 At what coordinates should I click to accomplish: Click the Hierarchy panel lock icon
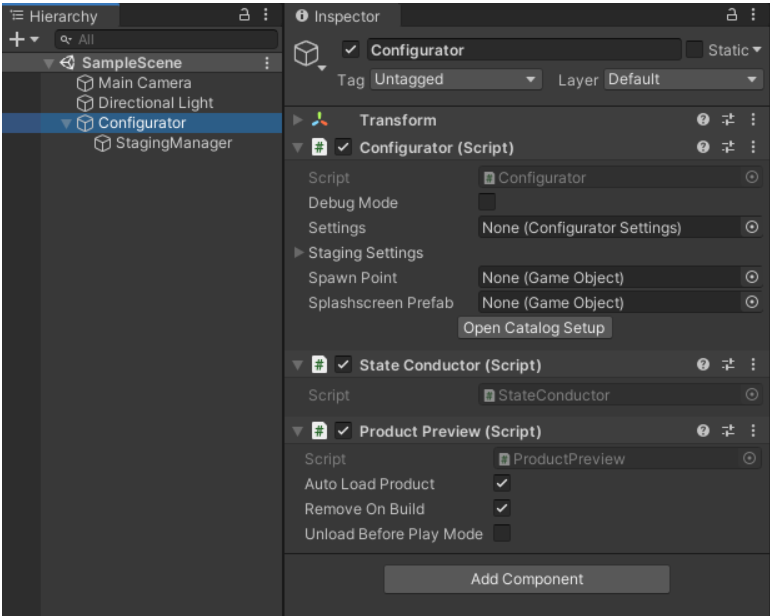coord(244,16)
